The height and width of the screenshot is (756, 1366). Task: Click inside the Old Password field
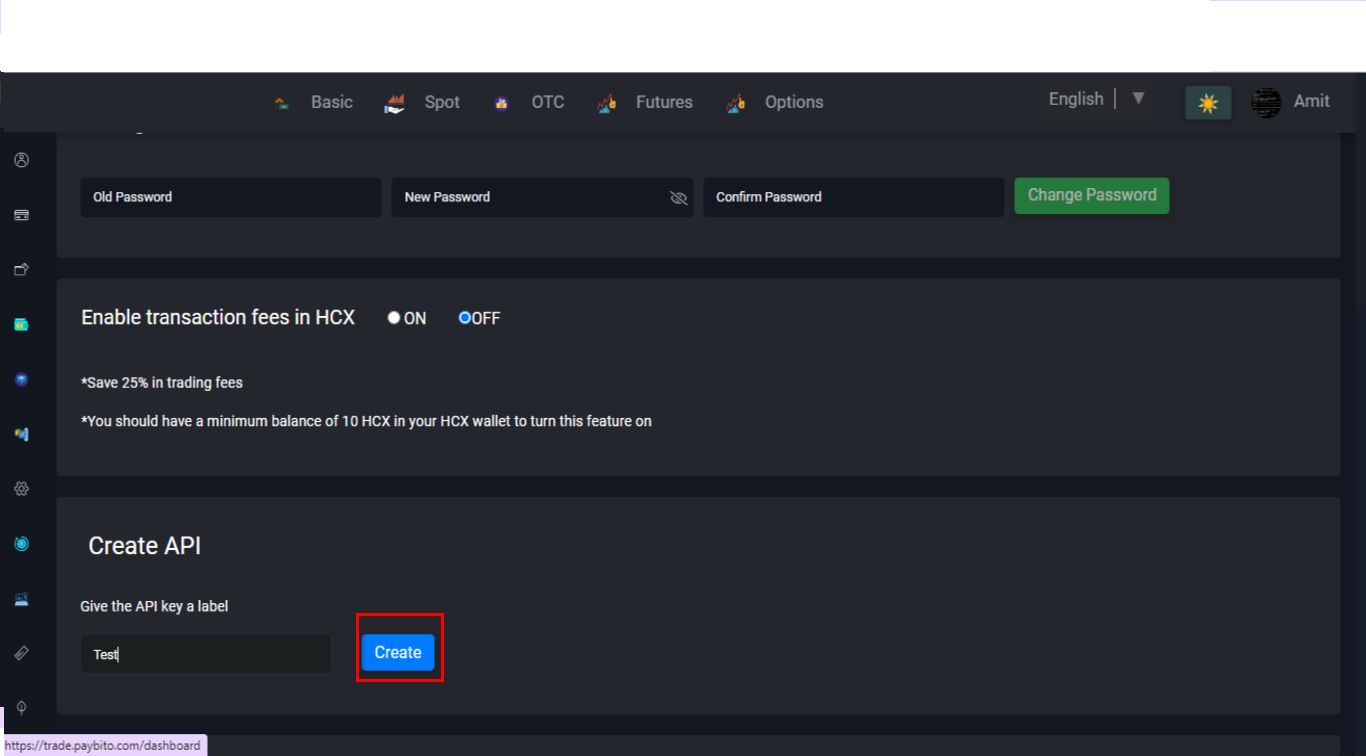pos(230,197)
